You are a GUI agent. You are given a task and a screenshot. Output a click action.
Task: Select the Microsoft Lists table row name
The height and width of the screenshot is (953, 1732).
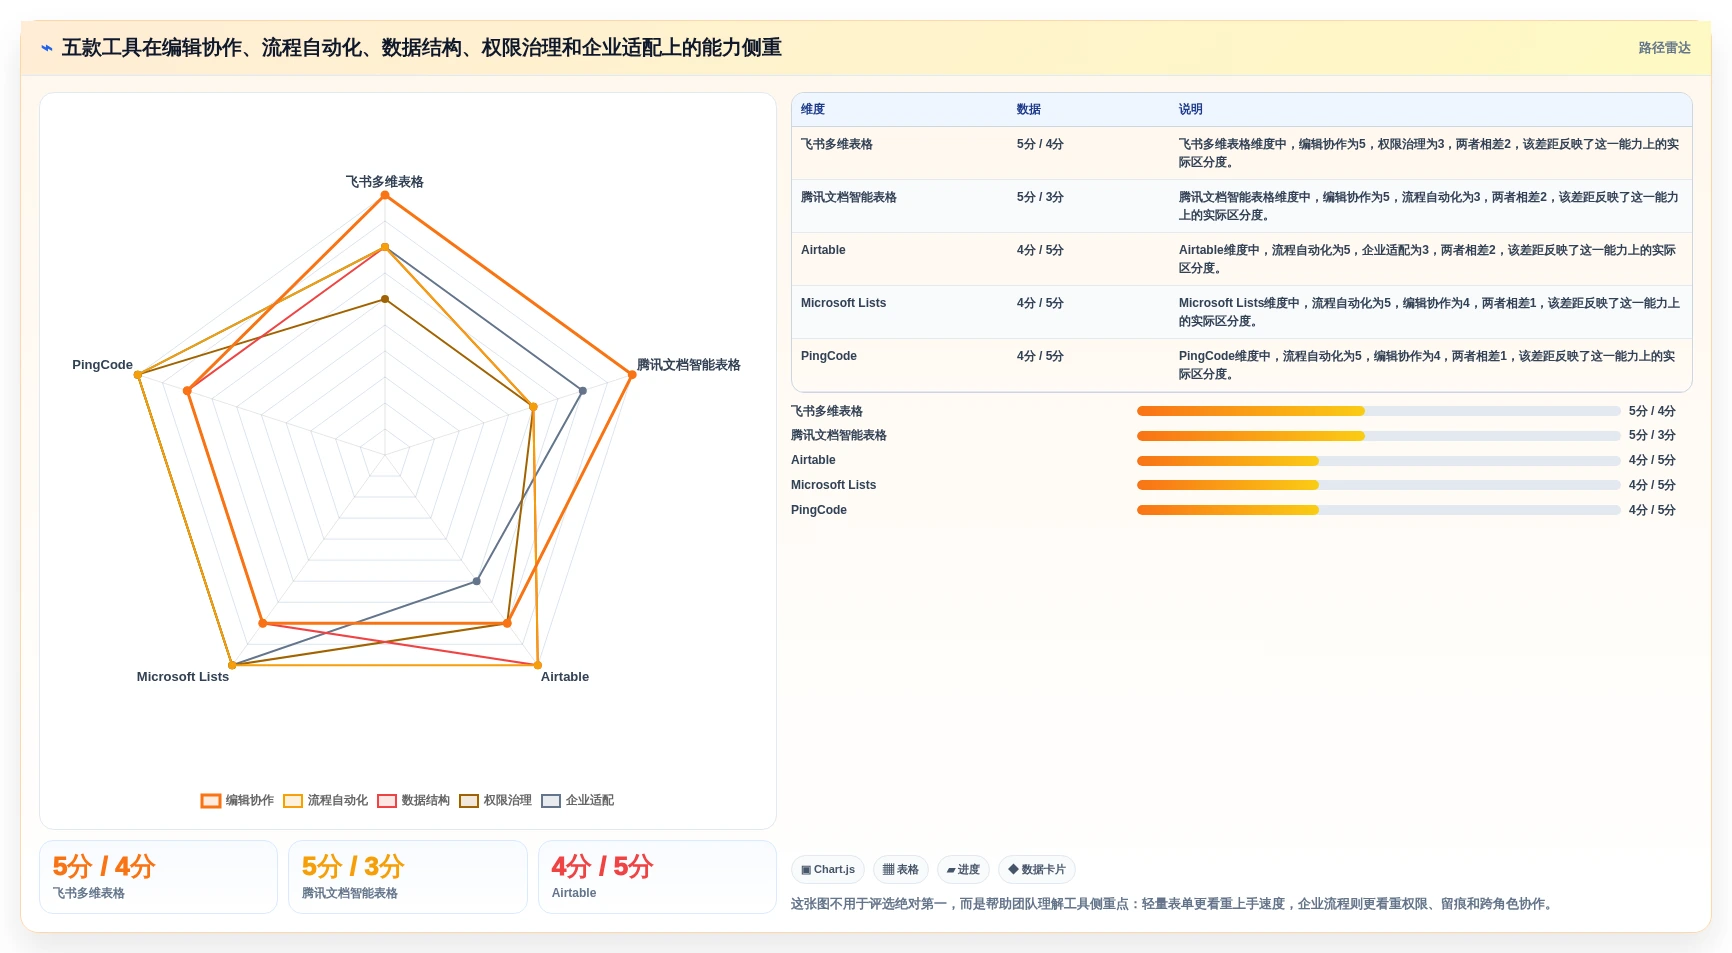click(843, 303)
